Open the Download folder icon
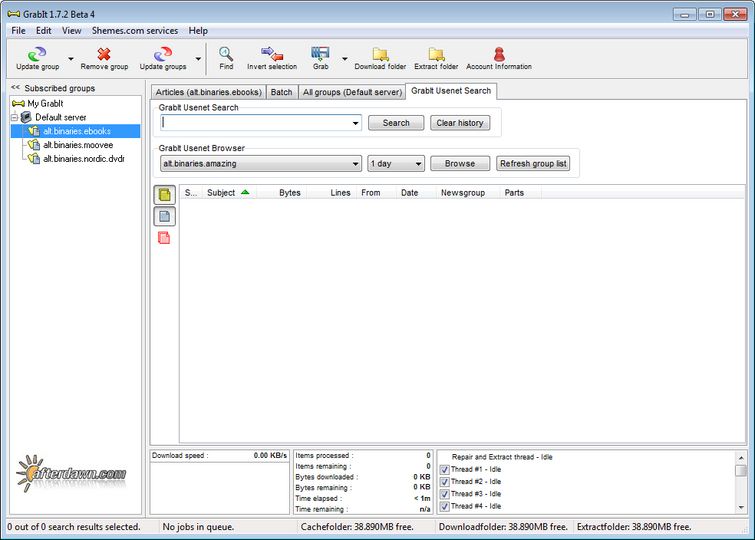The height and width of the screenshot is (540, 755). [x=380, y=53]
